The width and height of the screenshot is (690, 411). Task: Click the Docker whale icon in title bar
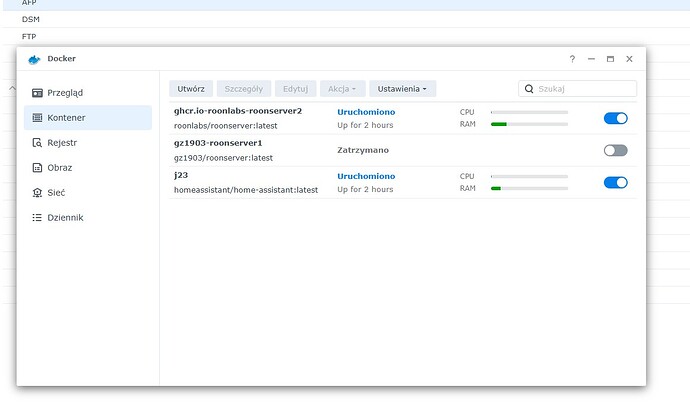coord(34,59)
